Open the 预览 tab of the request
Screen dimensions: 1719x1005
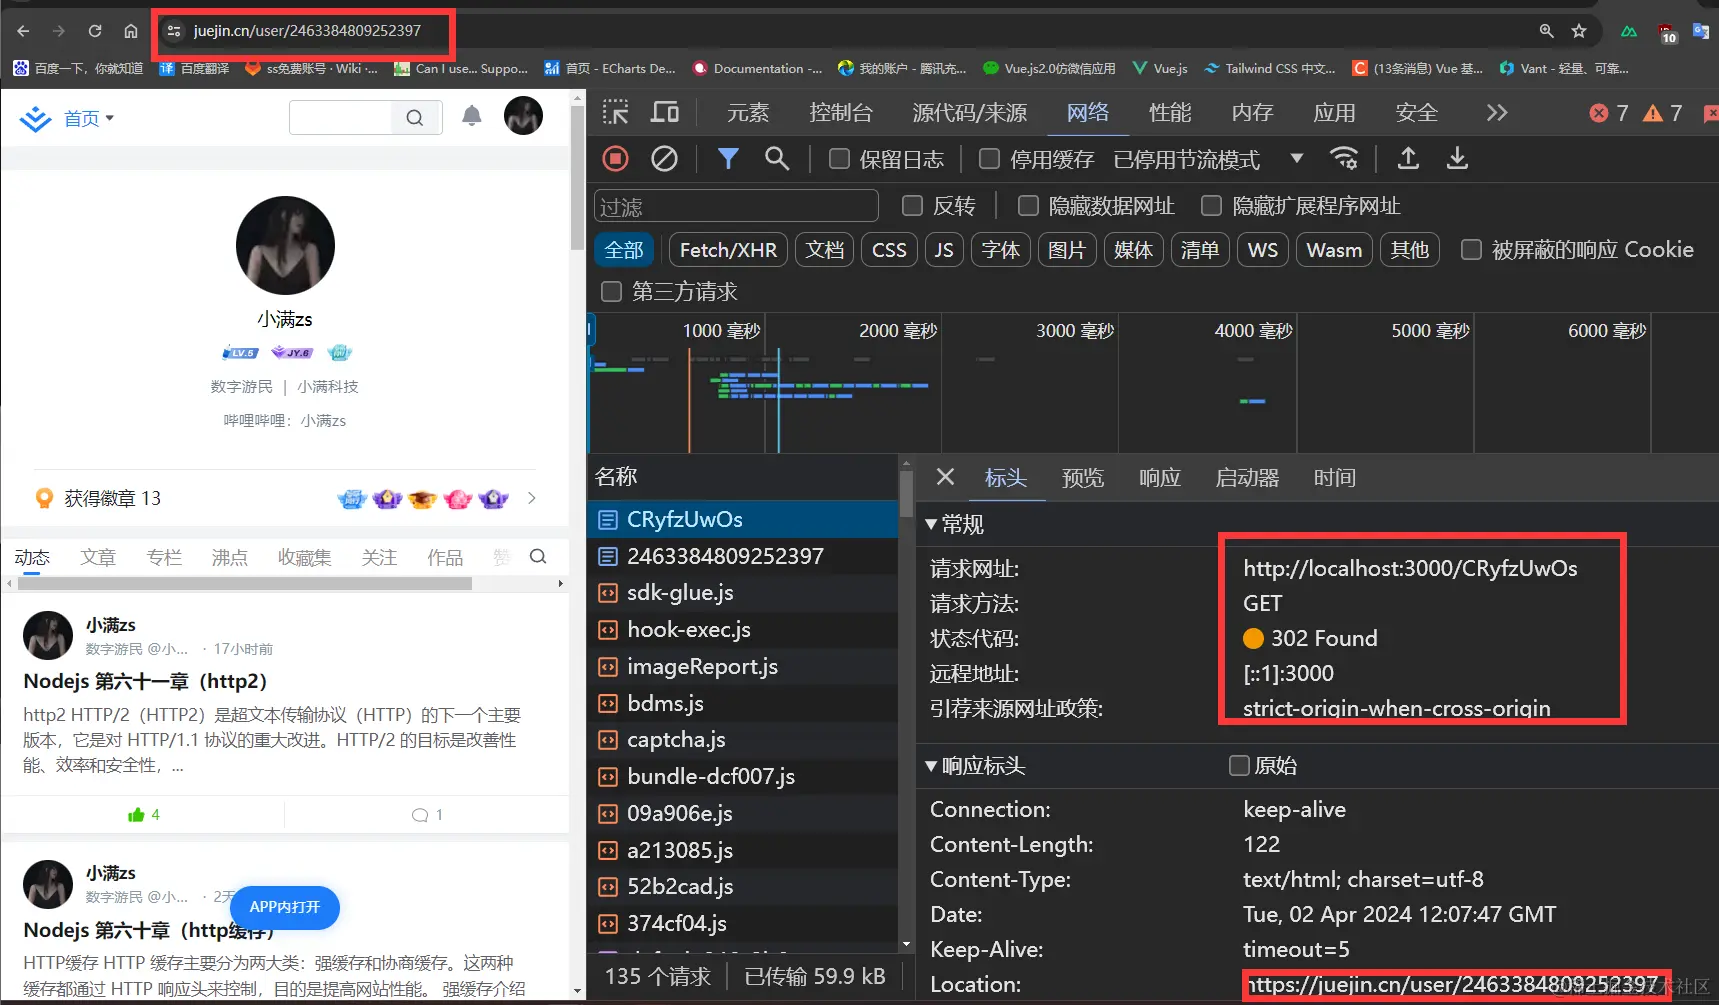point(1083,478)
